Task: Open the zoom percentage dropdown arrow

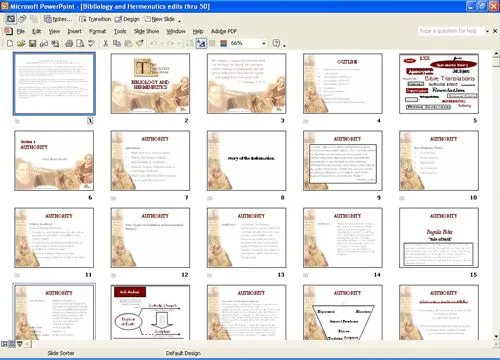Action: tap(264, 43)
